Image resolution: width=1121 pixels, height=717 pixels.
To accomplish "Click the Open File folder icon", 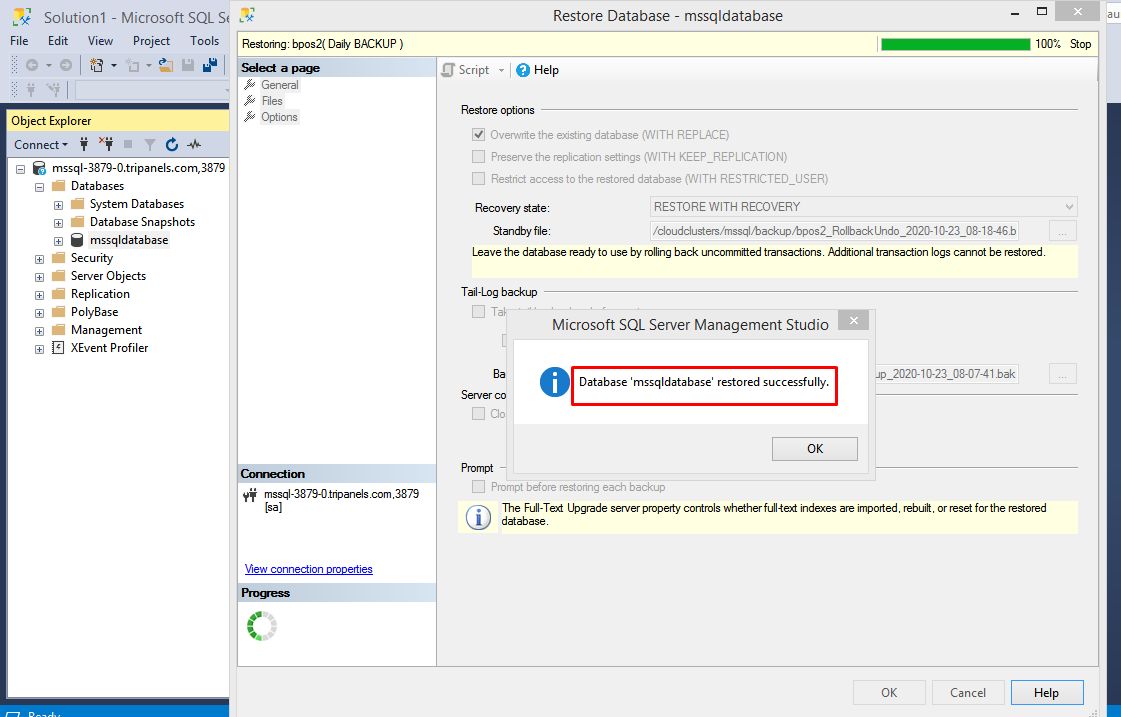I will [x=166, y=65].
